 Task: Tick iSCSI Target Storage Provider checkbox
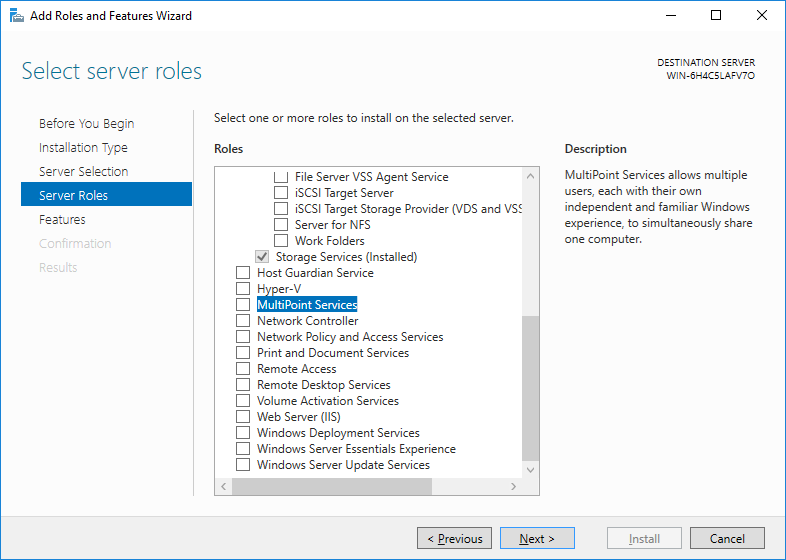[281, 209]
